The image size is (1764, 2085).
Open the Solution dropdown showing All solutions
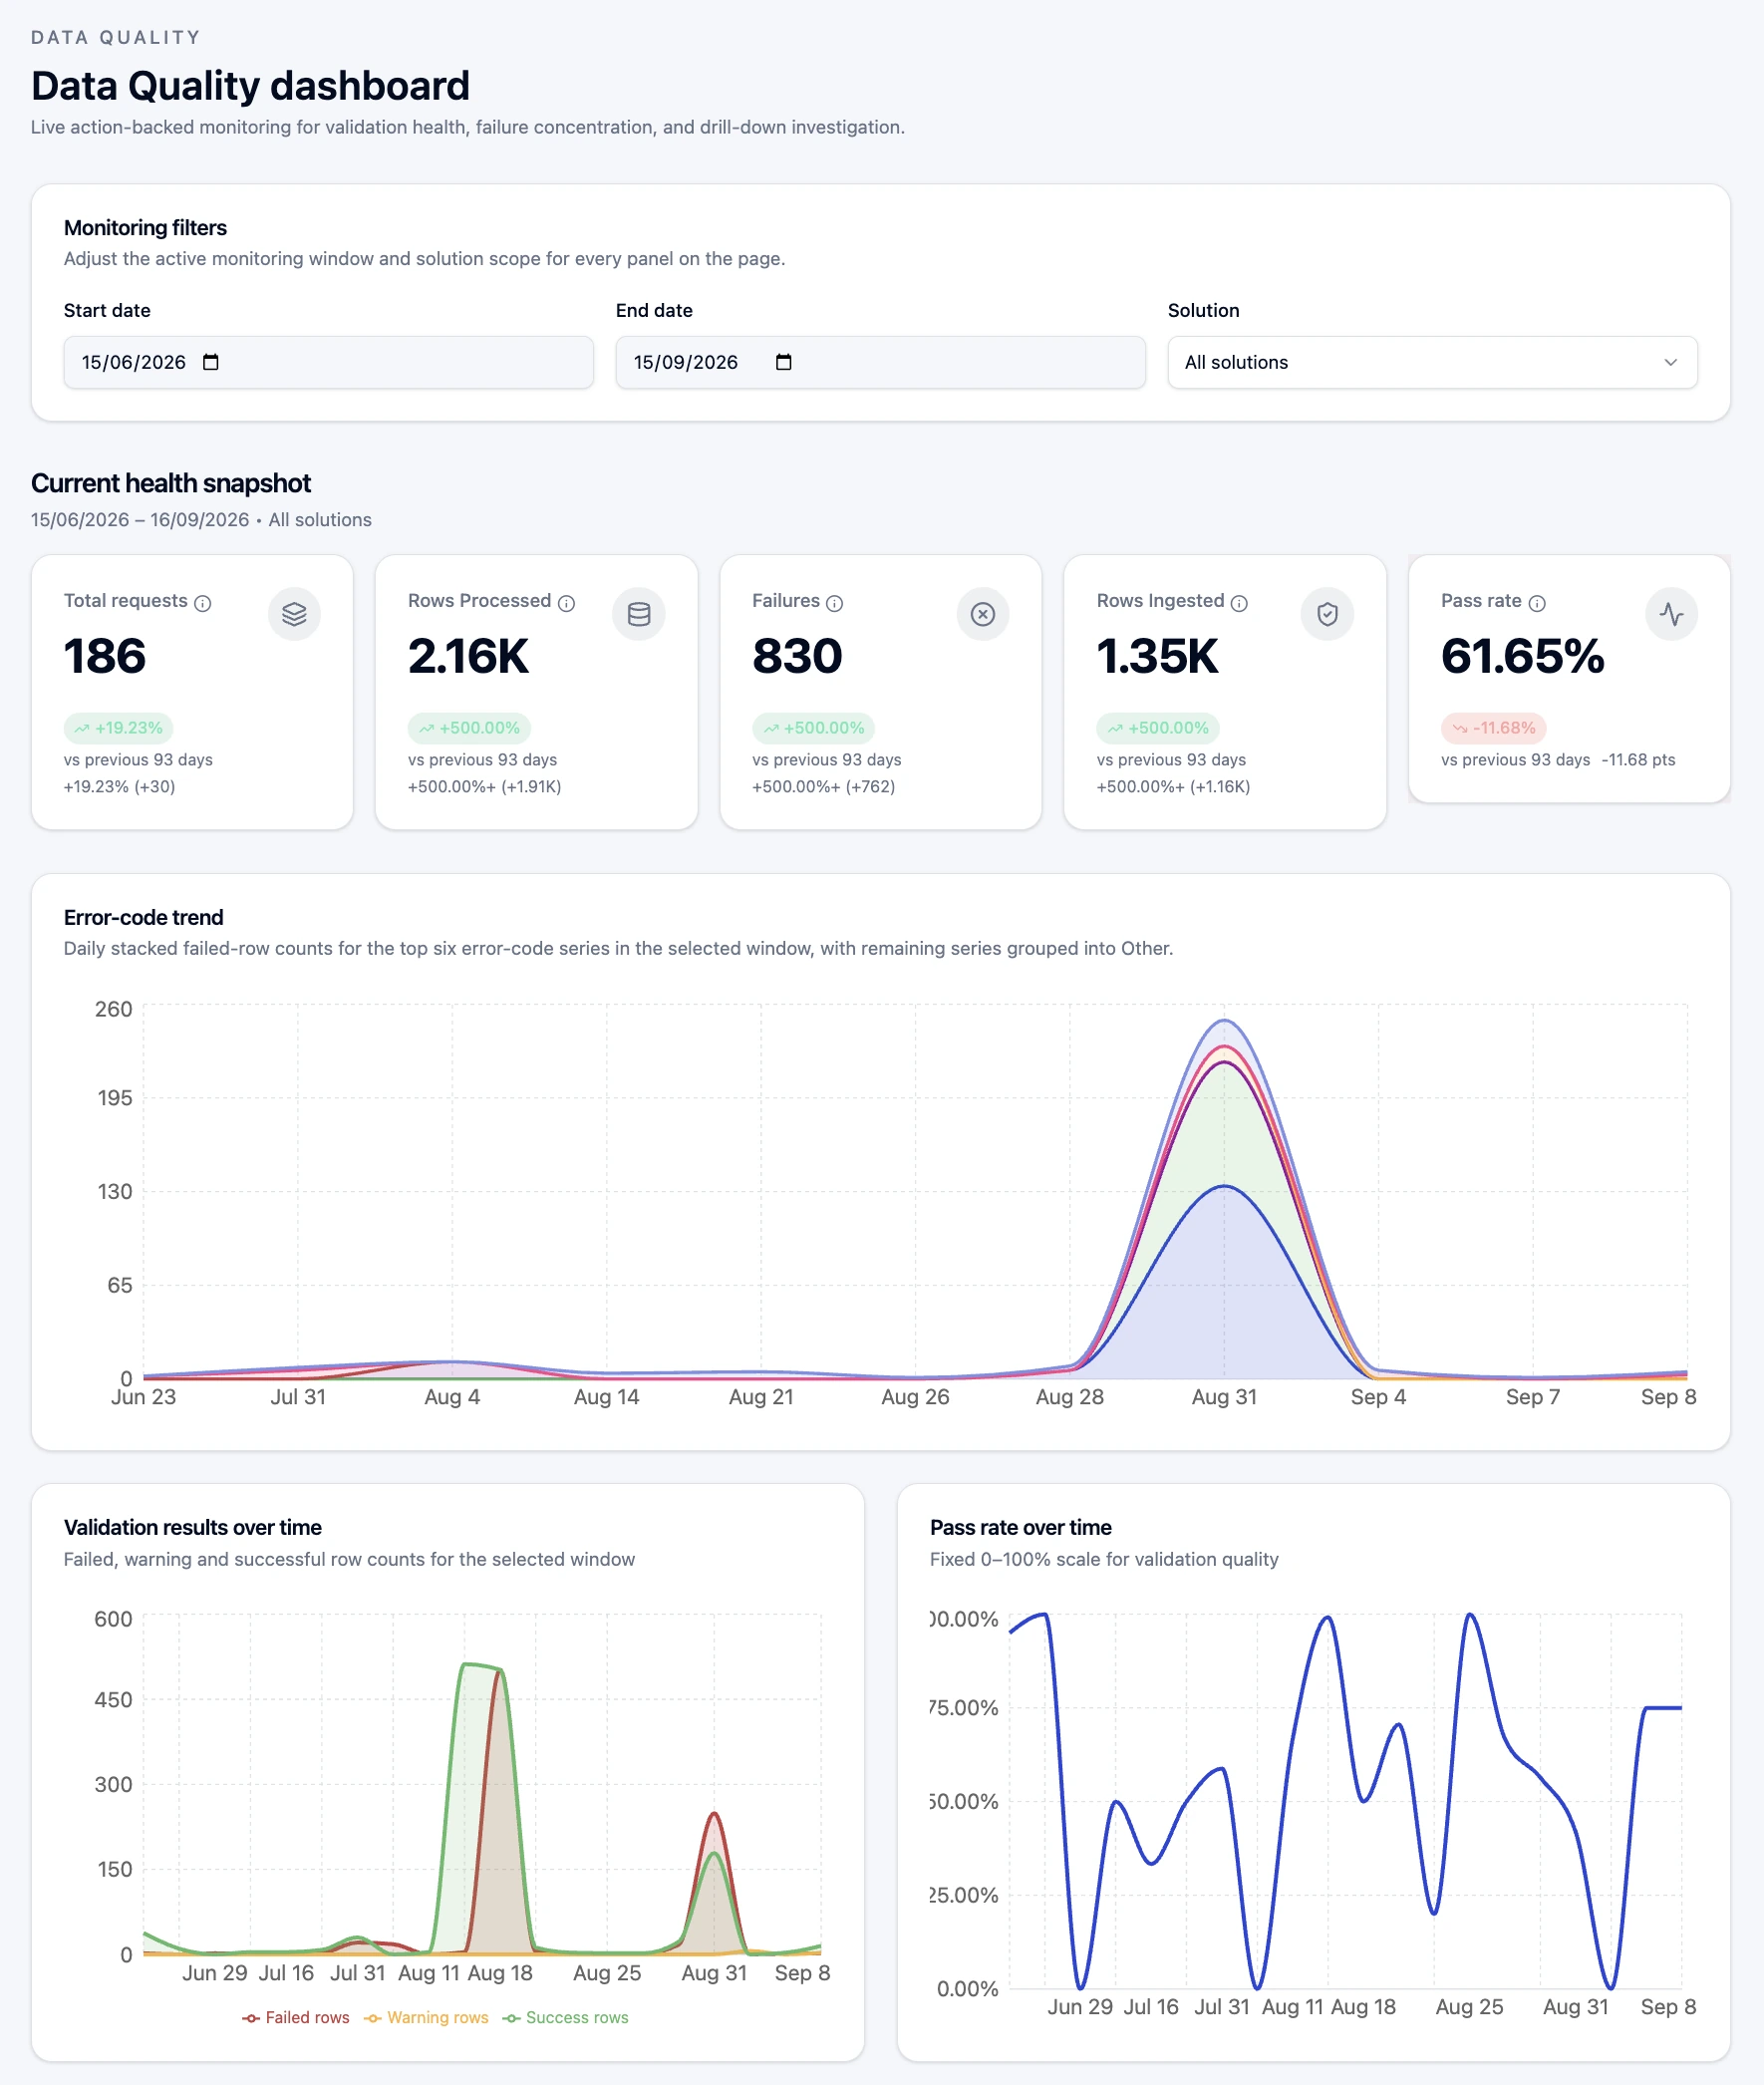(x=1432, y=362)
